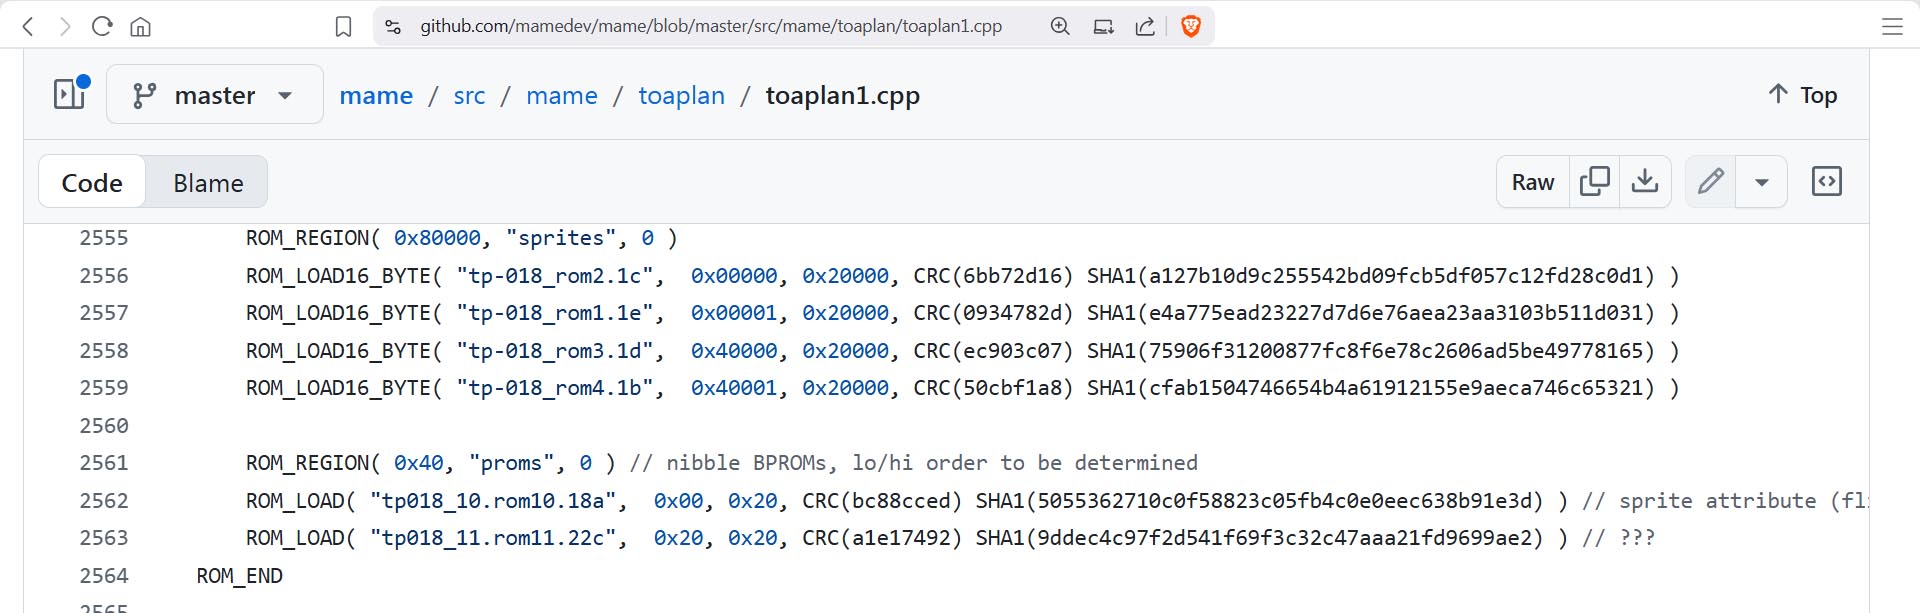Go to browser home page

[x=141, y=27]
